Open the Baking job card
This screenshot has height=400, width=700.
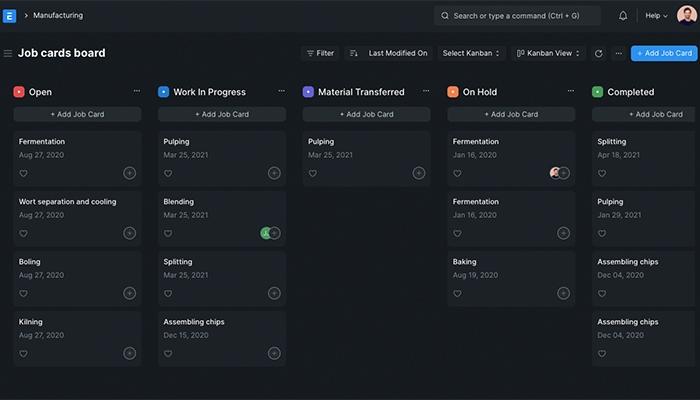(x=511, y=279)
